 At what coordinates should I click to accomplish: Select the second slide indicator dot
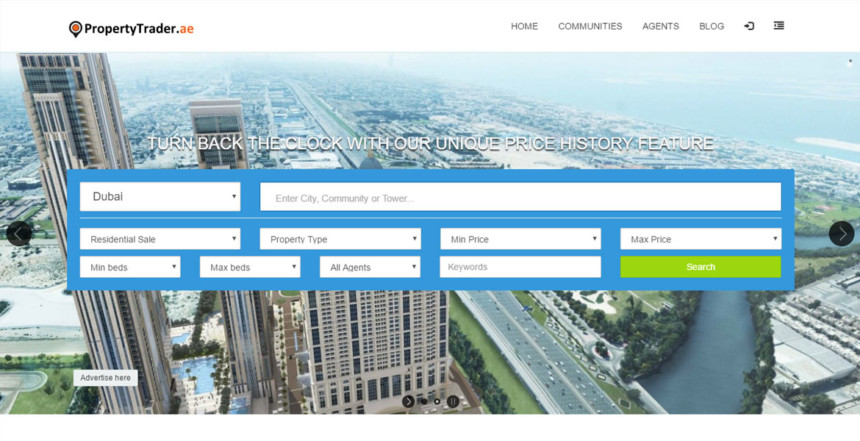[437, 402]
